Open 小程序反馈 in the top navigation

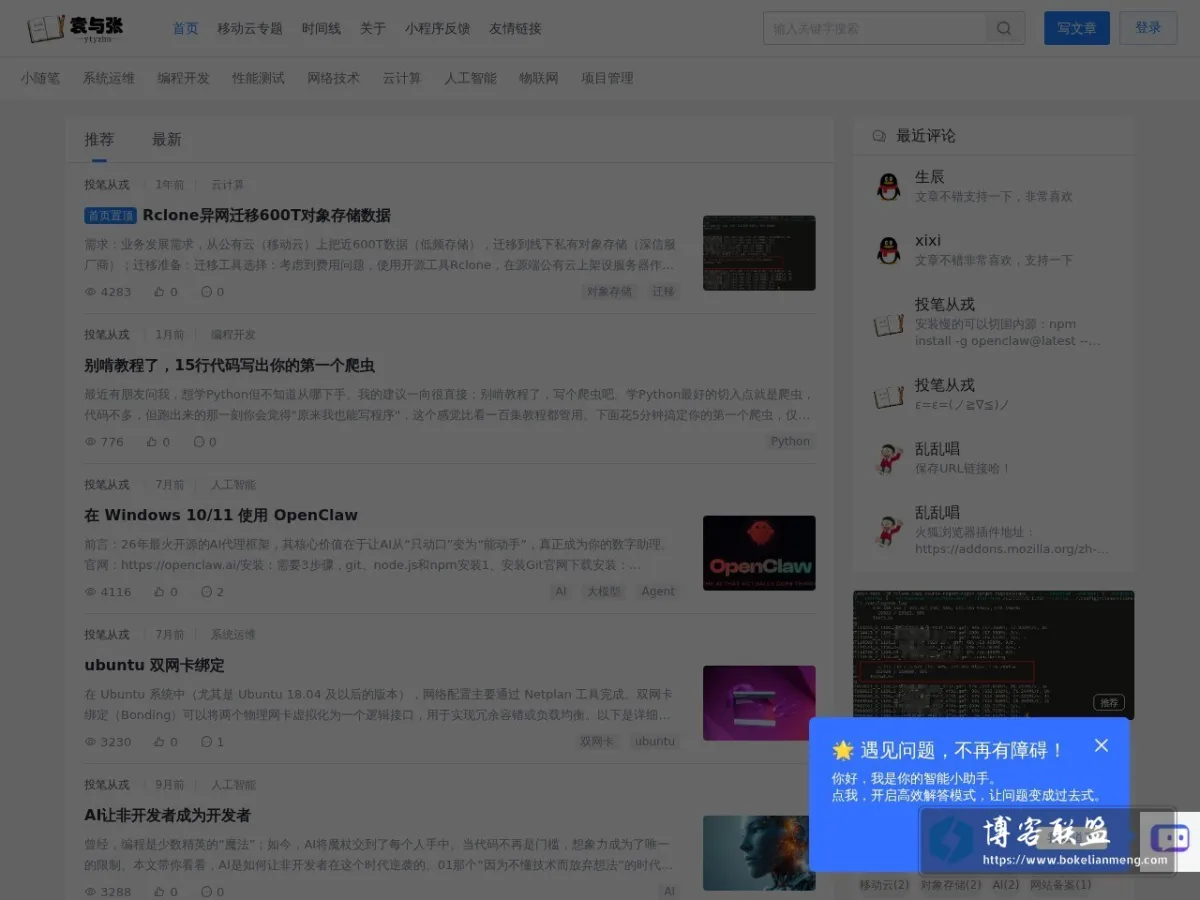click(x=437, y=28)
